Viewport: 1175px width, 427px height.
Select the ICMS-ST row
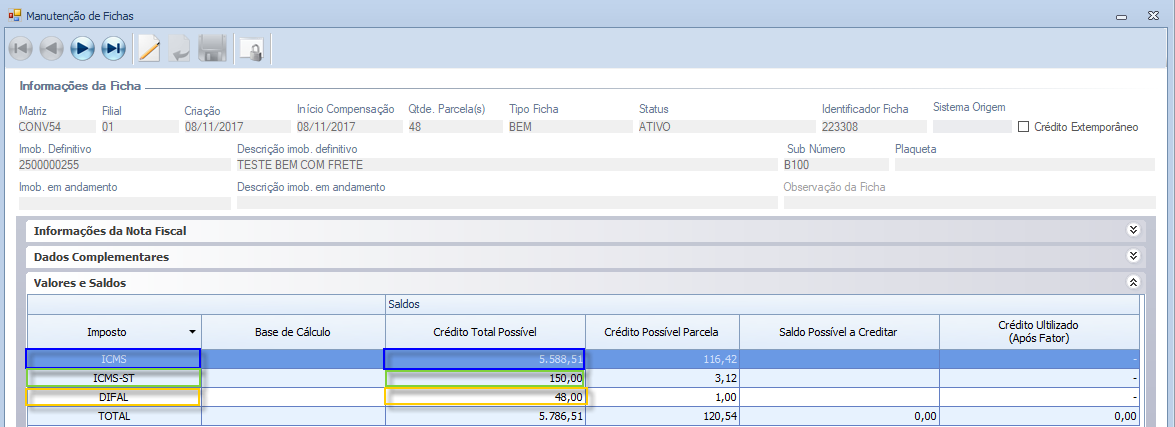tap(114, 378)
